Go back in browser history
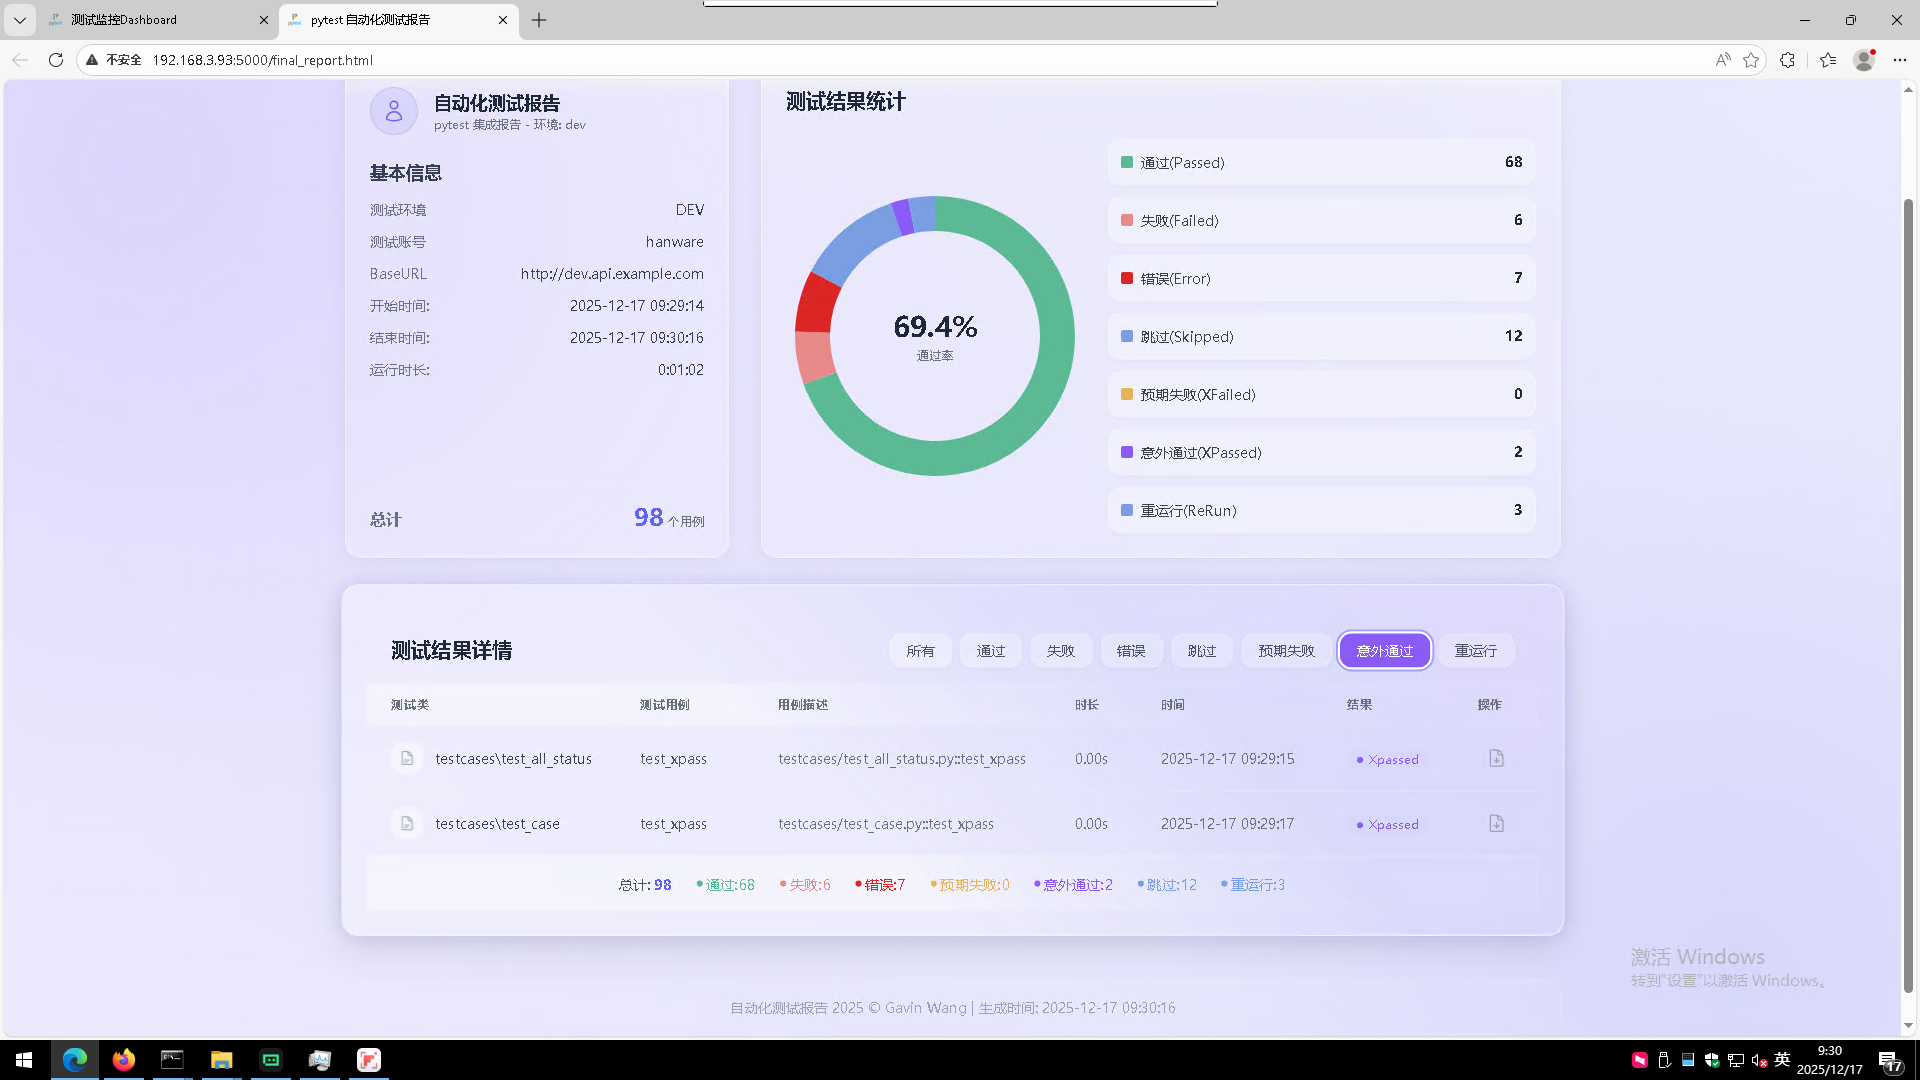This screenshot has width=1920, height=1080. coord(20,60)
